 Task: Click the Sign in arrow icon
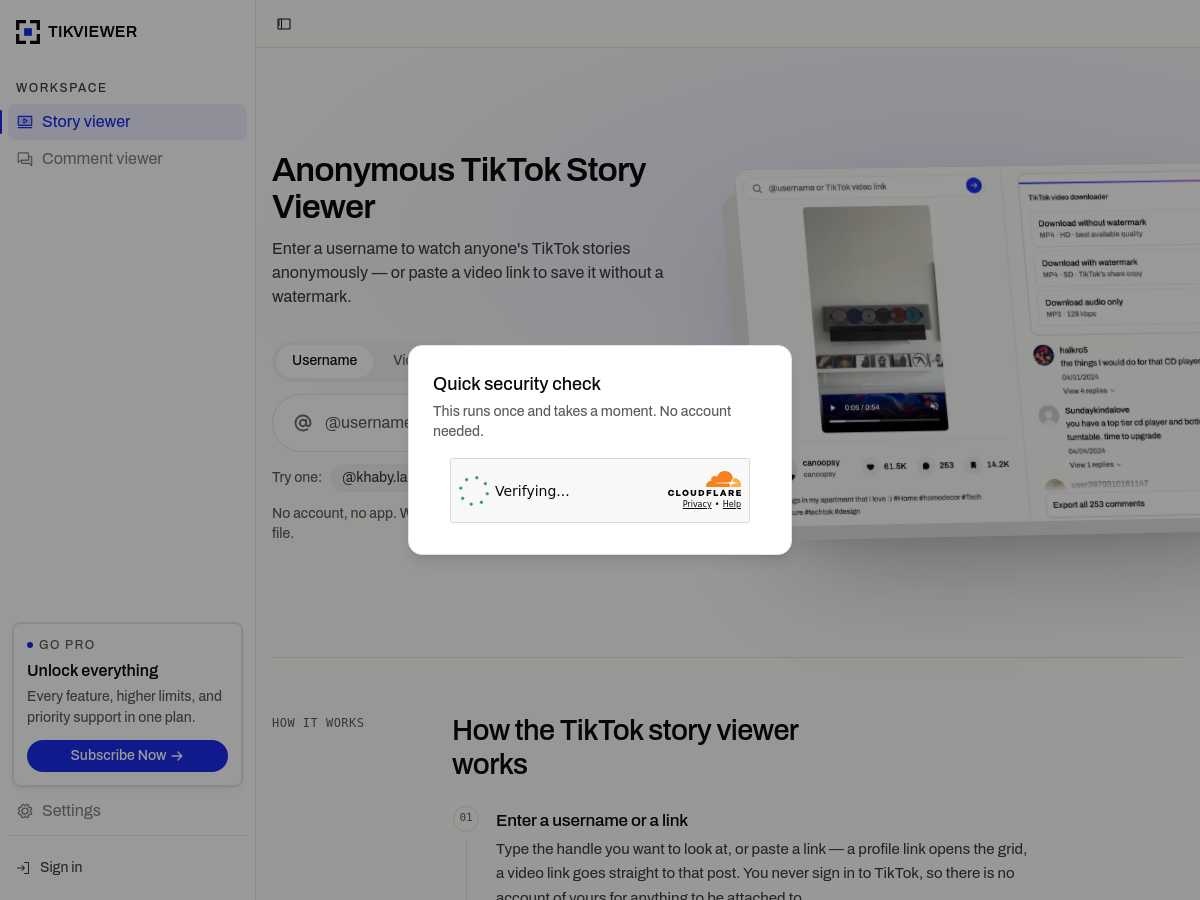[x=23, y=868]
